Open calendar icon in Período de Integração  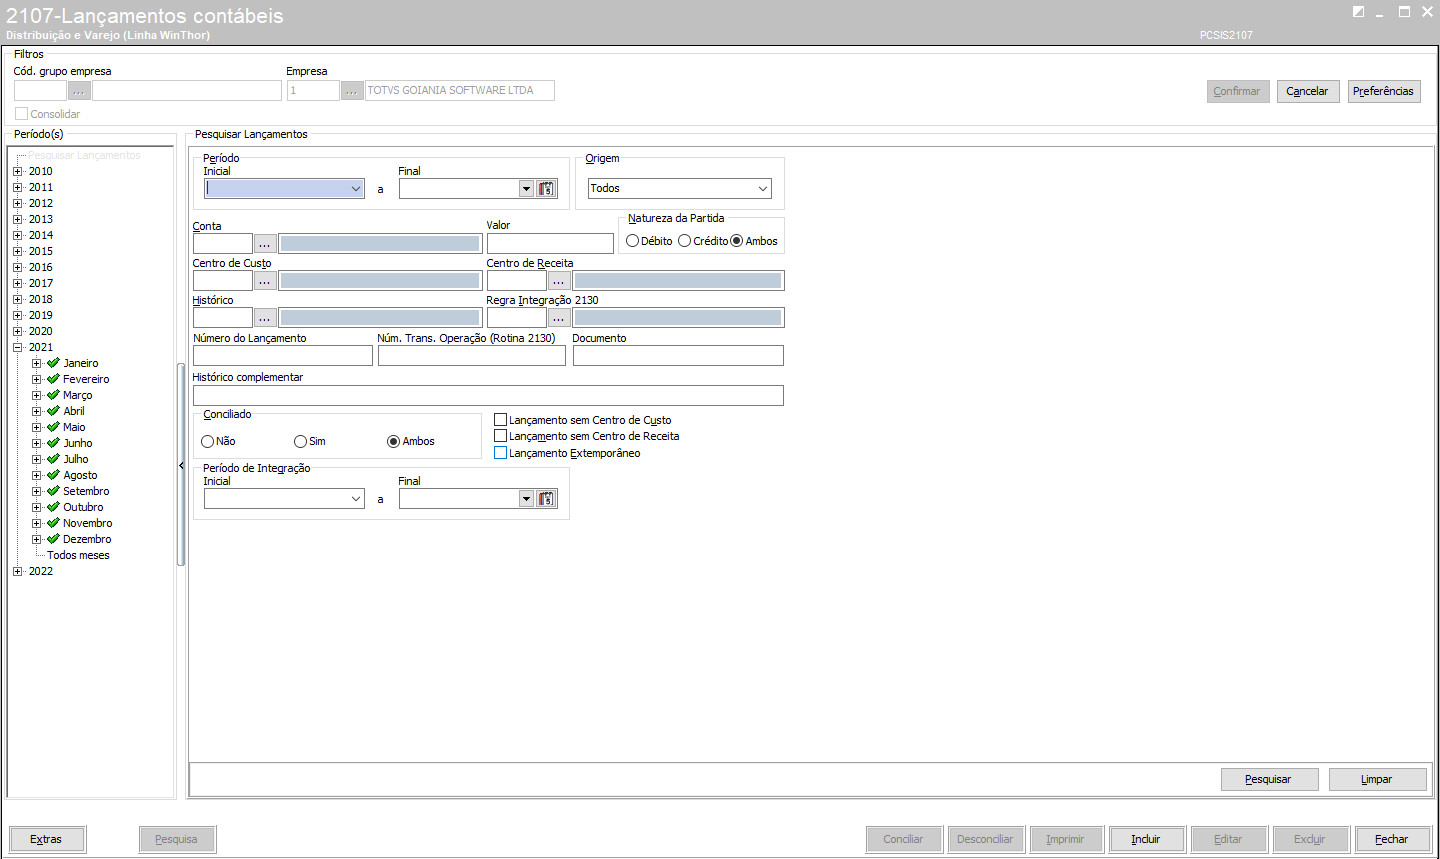tap(546, 499)
